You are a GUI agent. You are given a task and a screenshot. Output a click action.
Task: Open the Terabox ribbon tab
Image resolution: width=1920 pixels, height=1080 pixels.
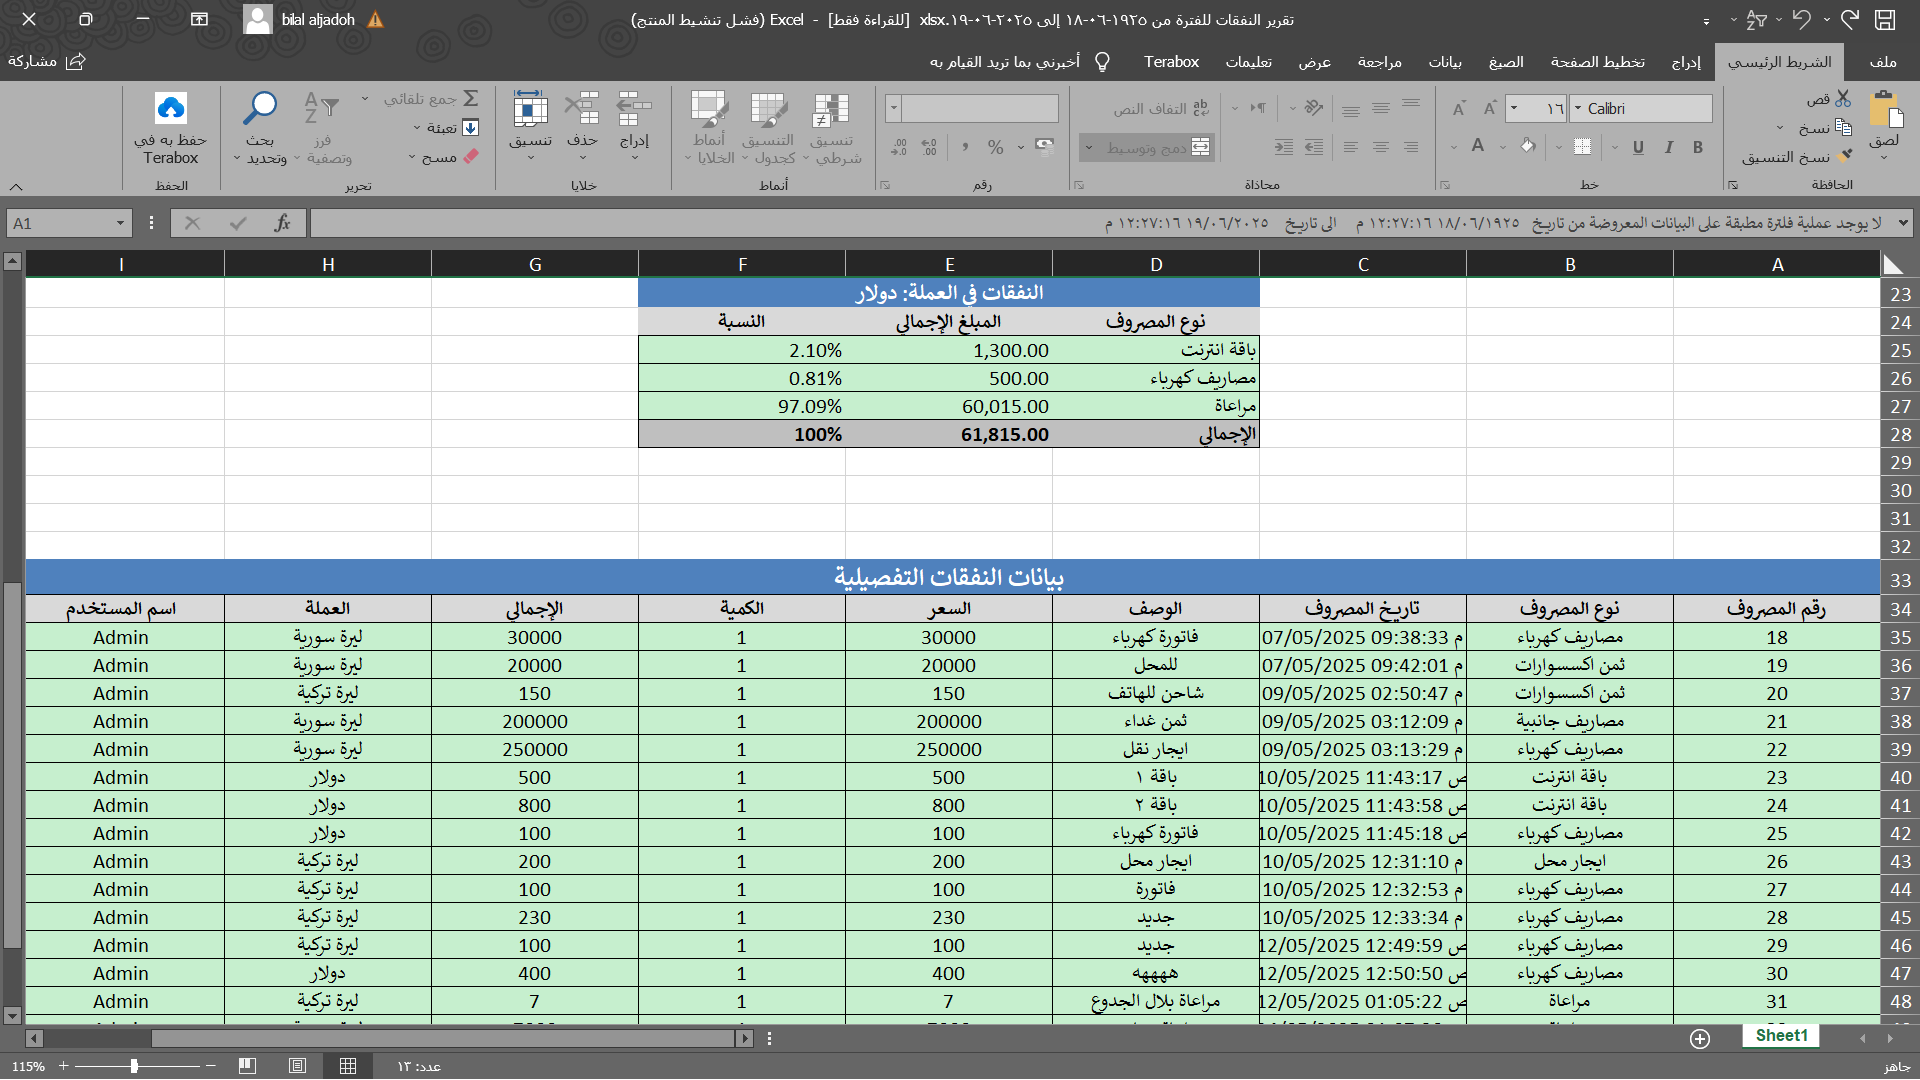[1171, 62]
